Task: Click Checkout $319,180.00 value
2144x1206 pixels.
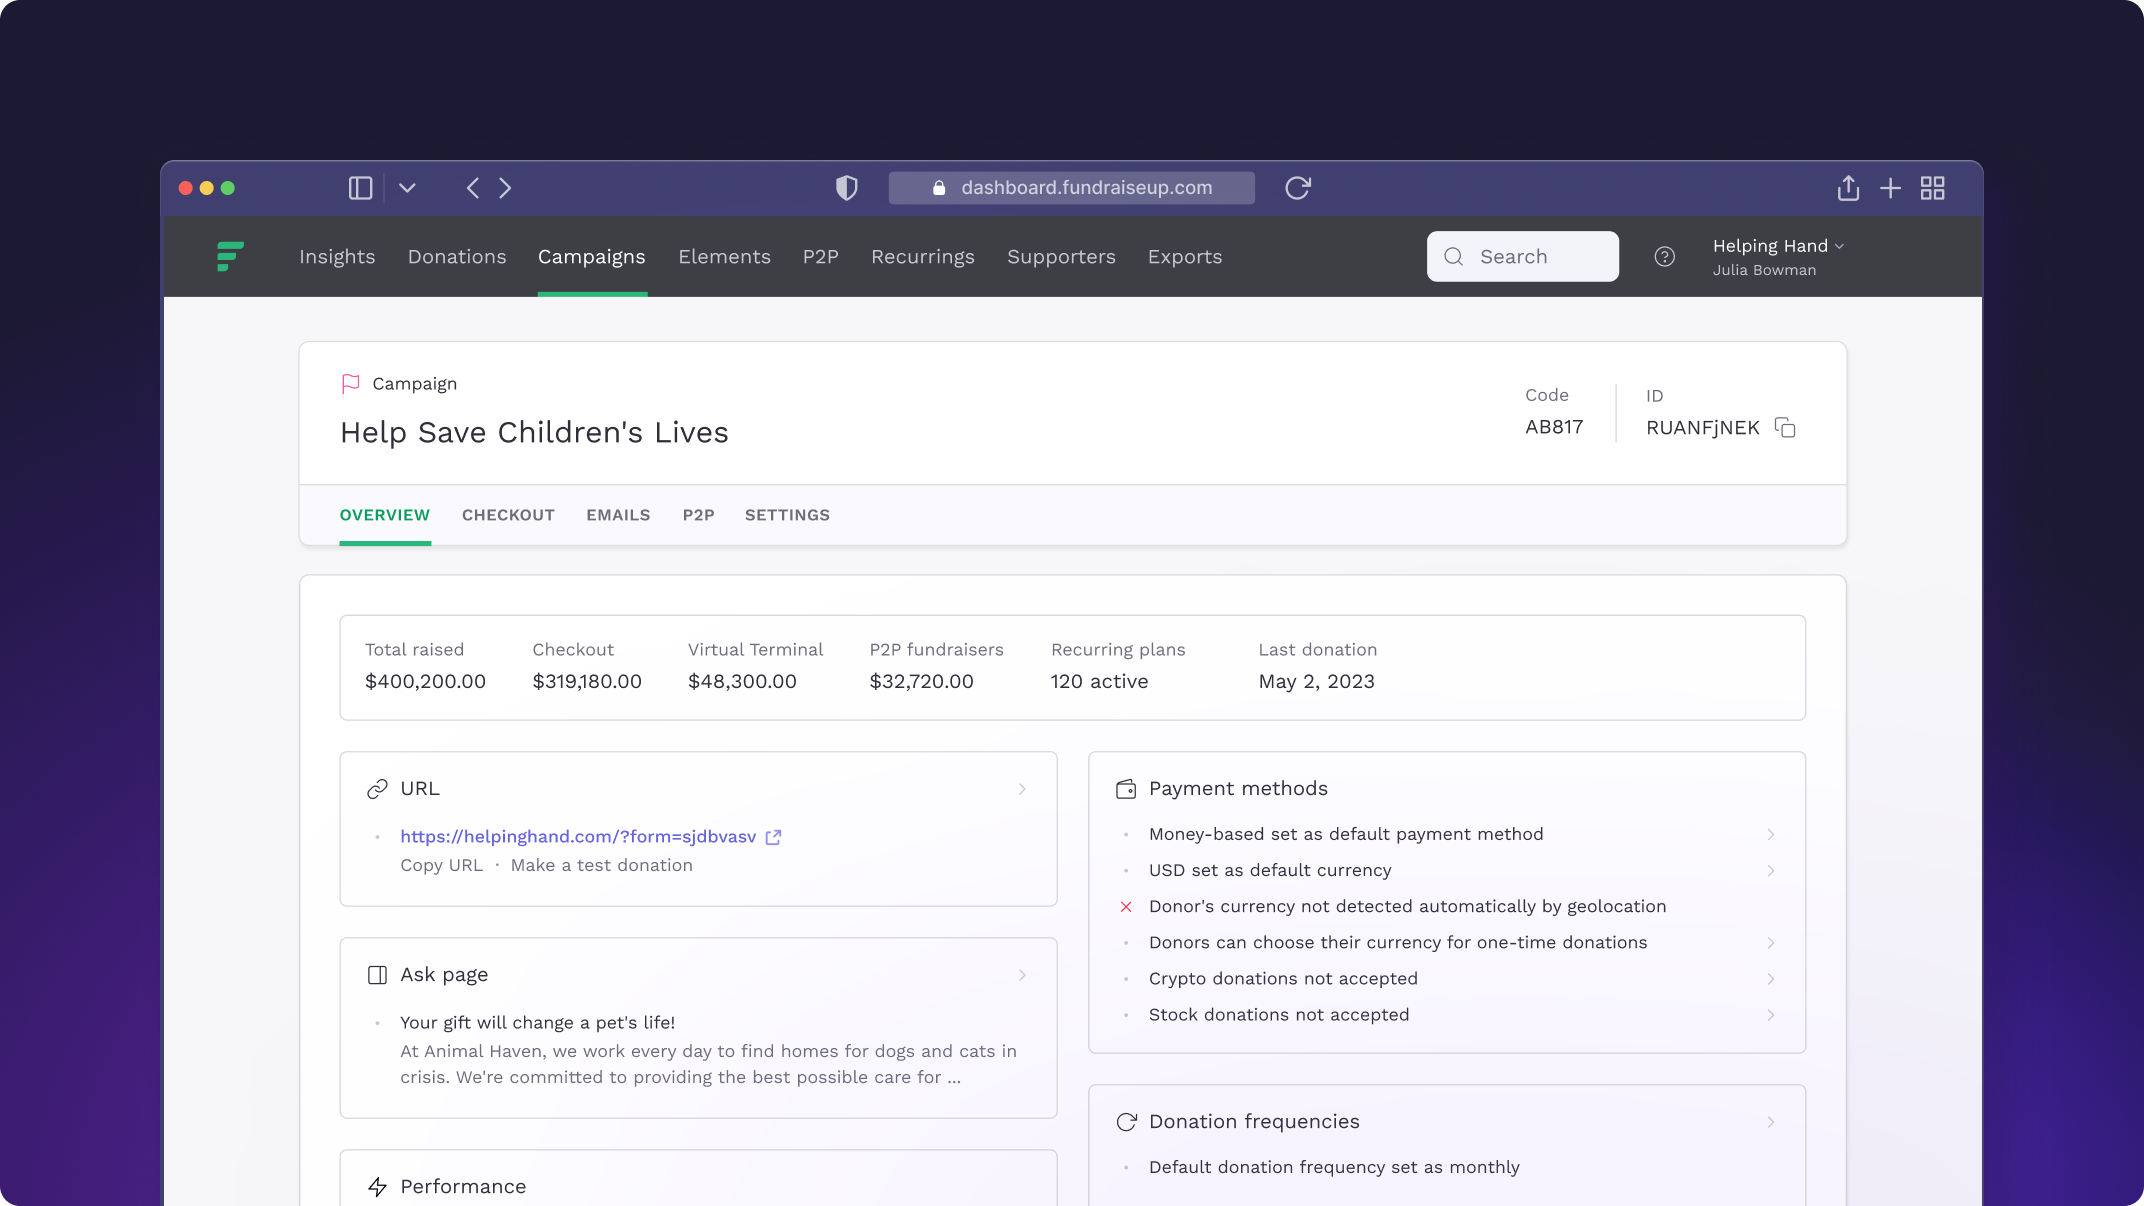Action: point(587,681)
